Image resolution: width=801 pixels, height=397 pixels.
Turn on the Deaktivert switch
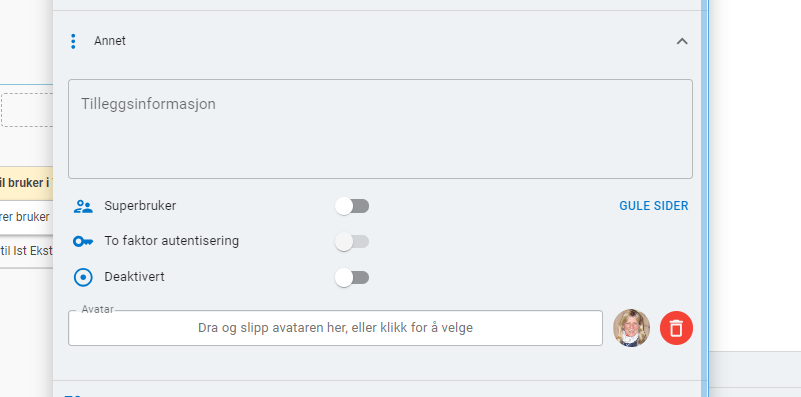point(351,277)
